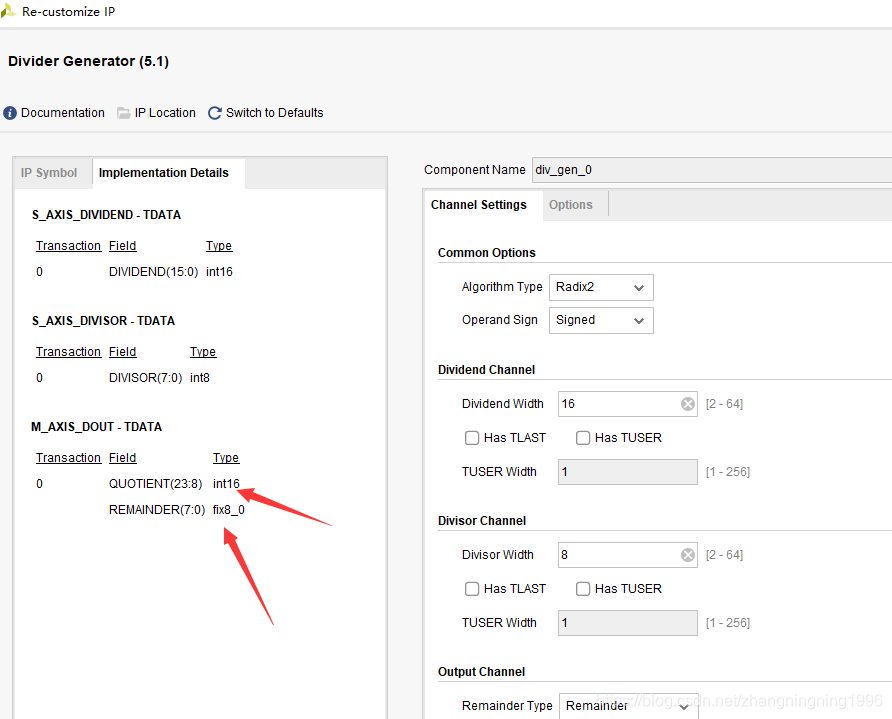Open the Operand Sign dropdown
892x719 pixels.
pos(601,320)
